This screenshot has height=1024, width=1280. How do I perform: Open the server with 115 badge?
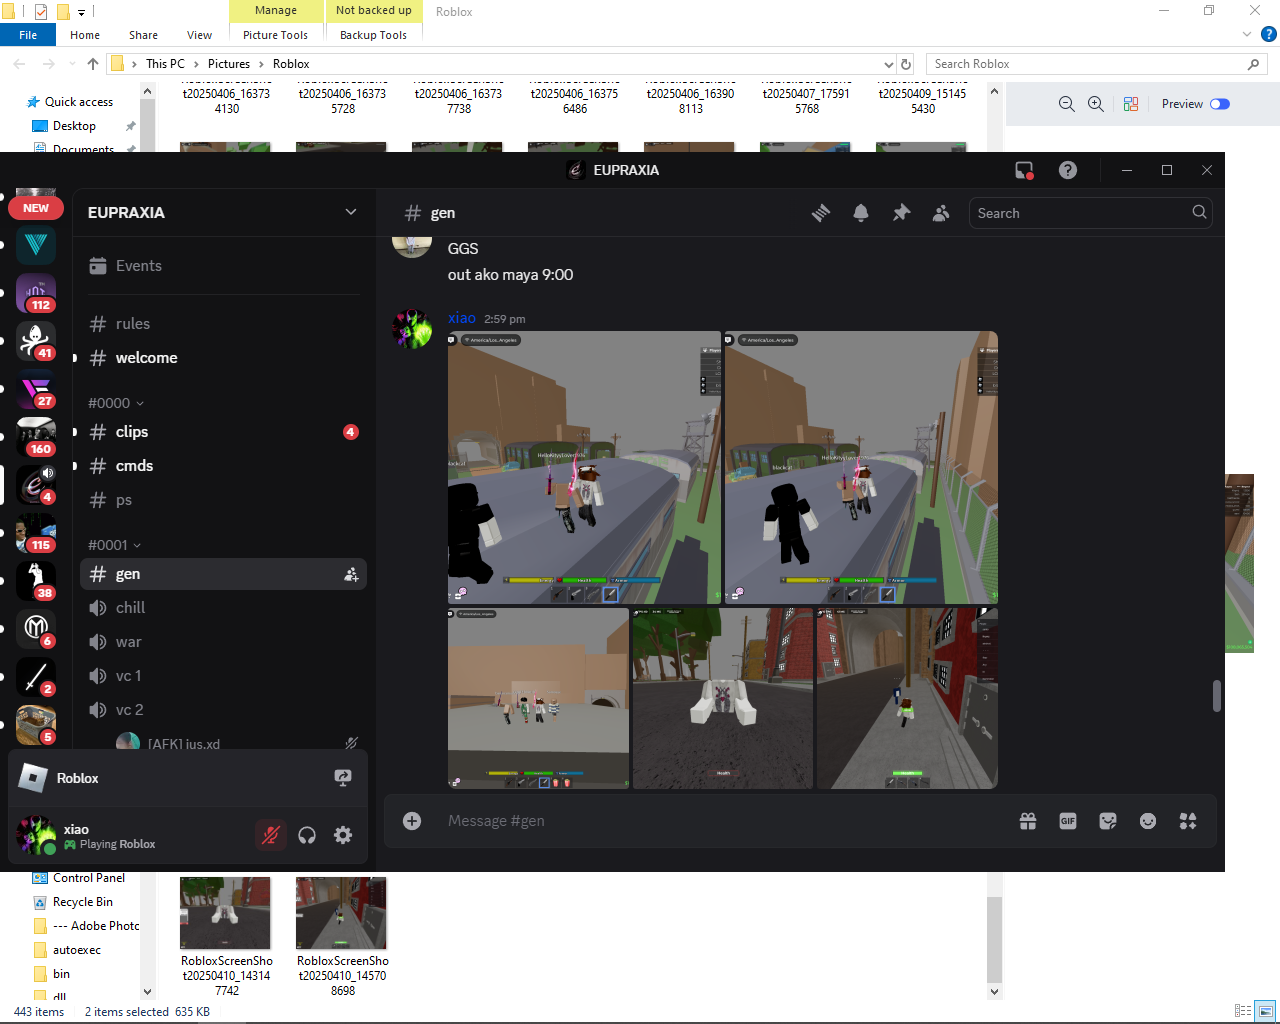tap(36, 533)
